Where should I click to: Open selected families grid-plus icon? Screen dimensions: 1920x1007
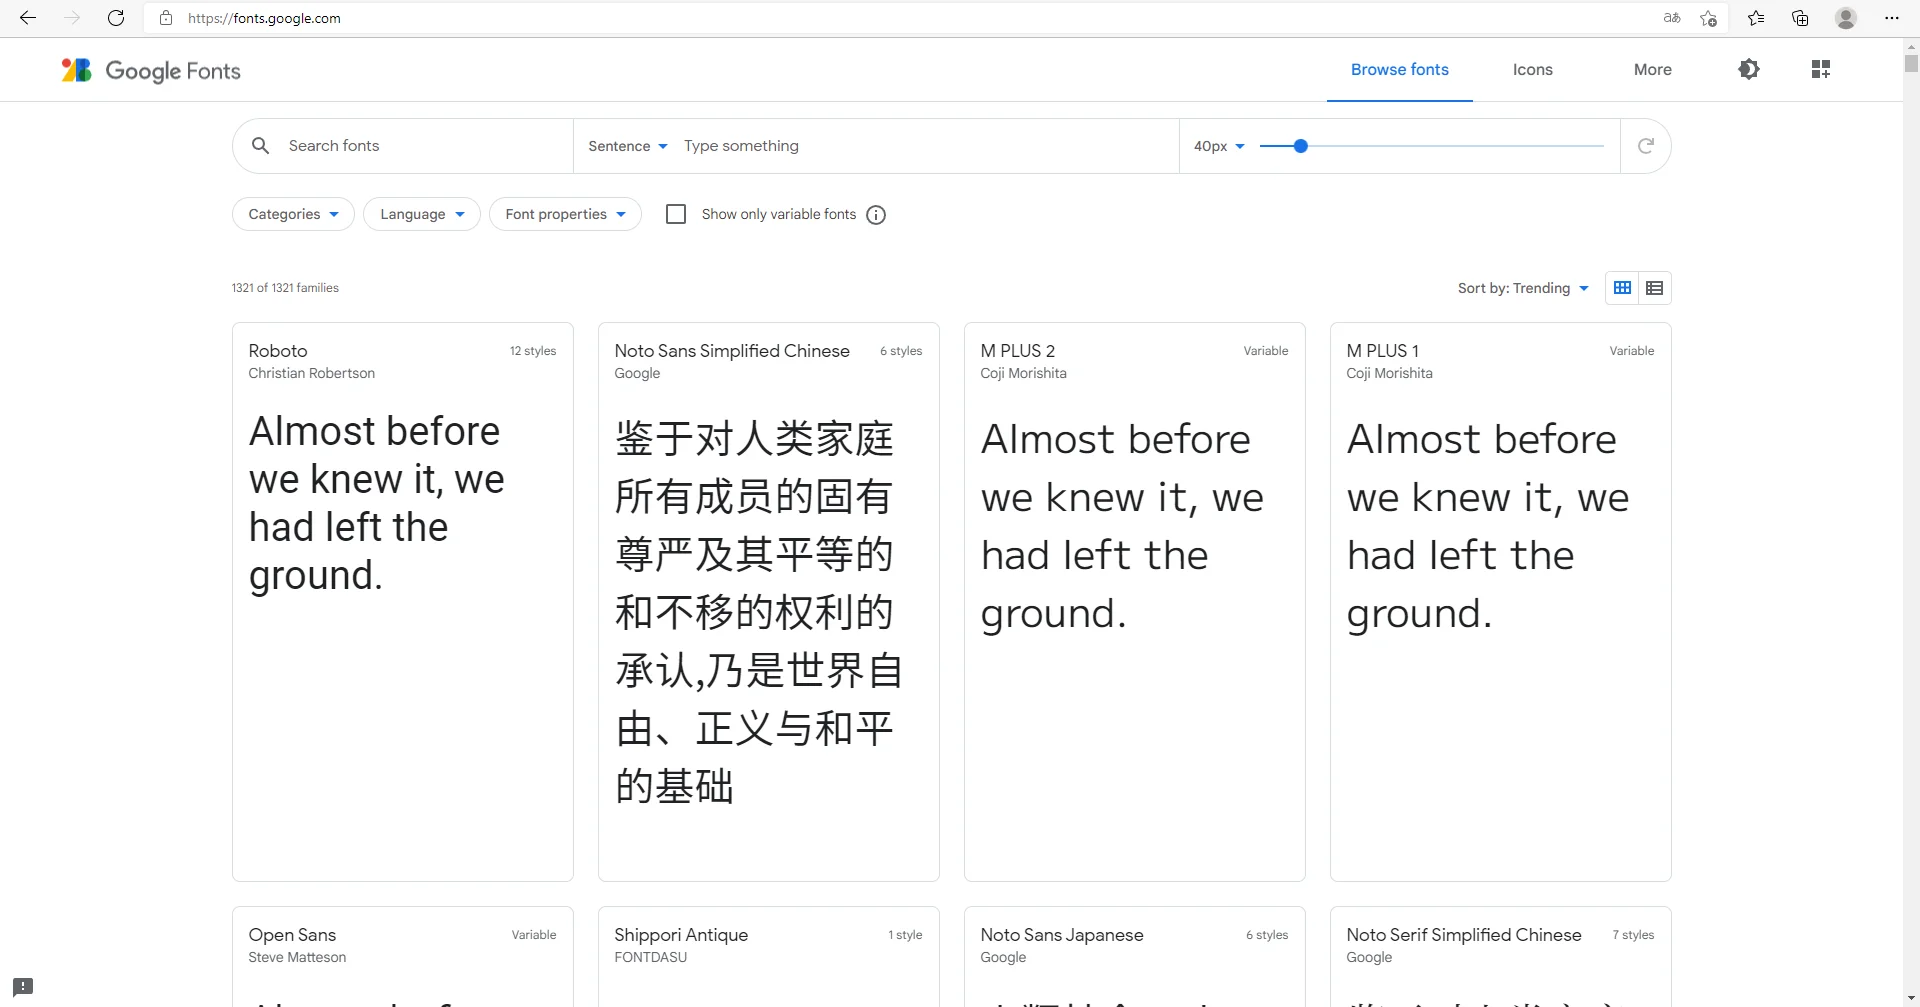click(x=1821, y=69)
